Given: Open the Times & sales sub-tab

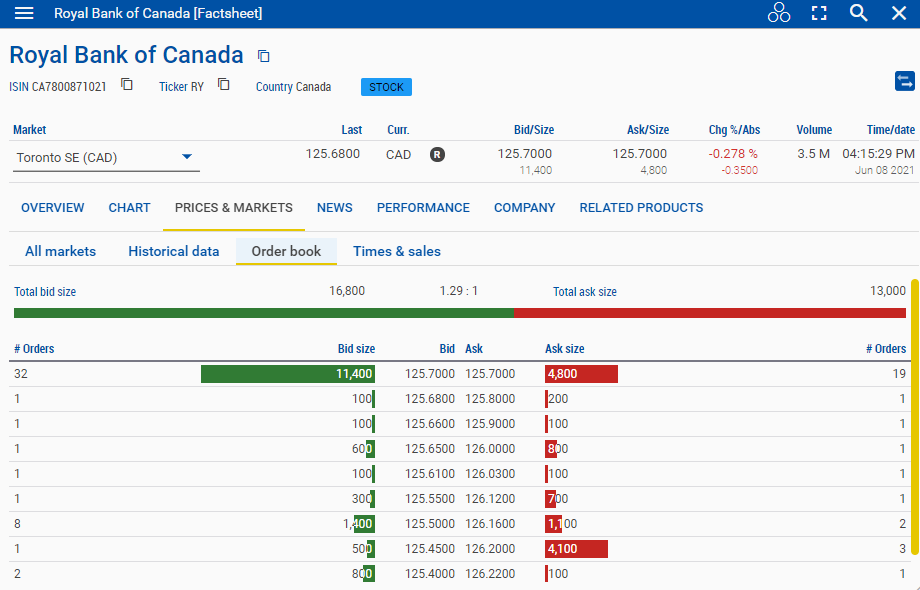Looking at the screenshot, I should point(397,252).
